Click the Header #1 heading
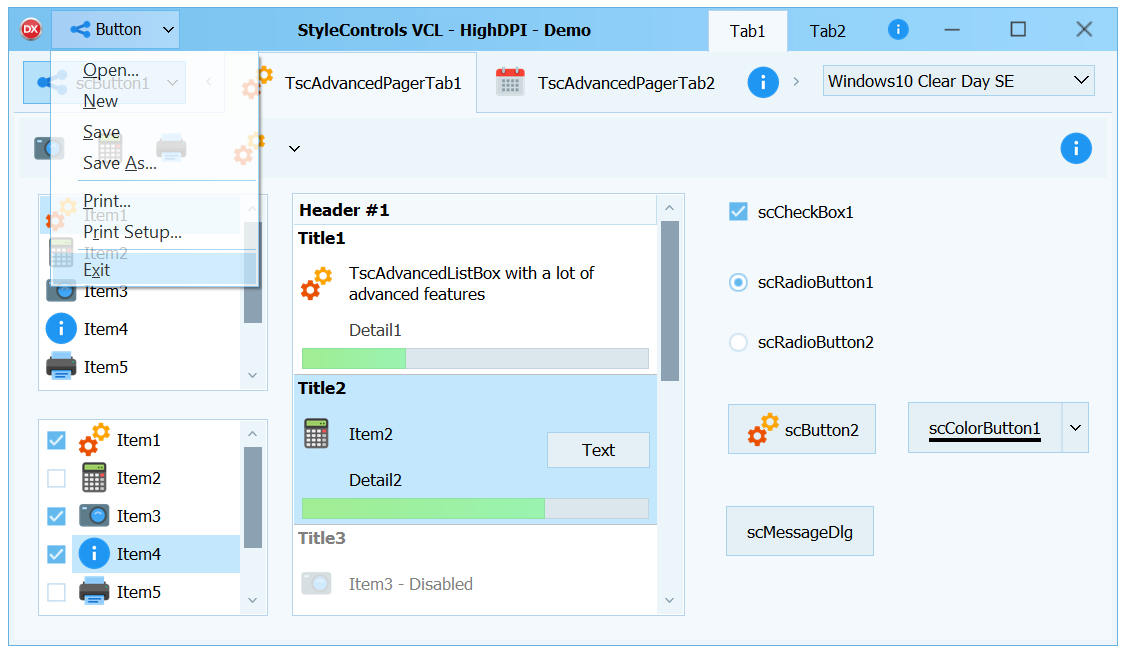Image resolution: width=1125 pixels, height=651 pixels. 344,210
